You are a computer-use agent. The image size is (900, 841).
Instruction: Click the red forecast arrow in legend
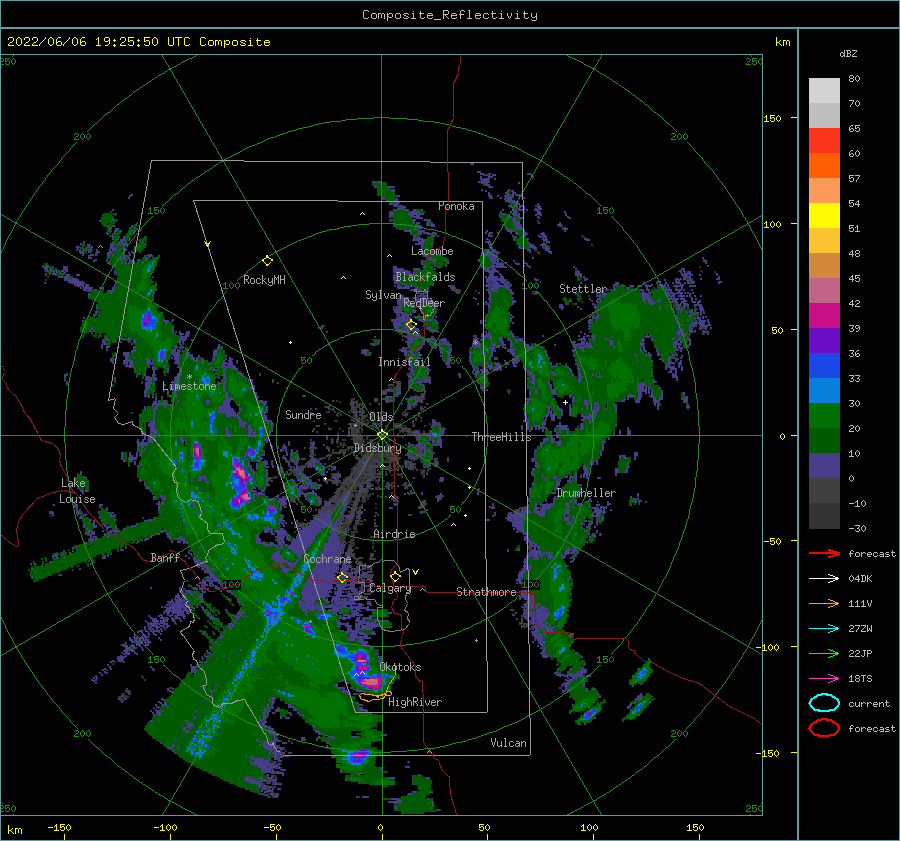[x=824, y=553]
